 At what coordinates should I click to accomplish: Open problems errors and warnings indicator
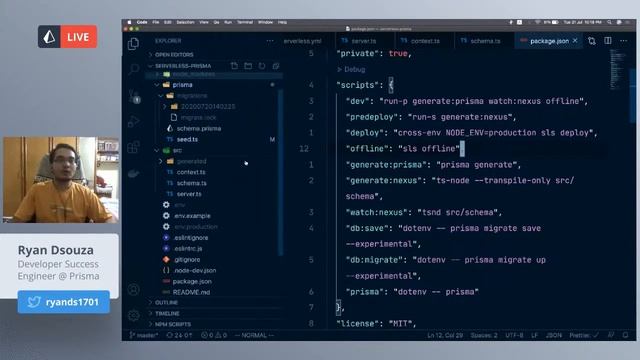[214, 336]
